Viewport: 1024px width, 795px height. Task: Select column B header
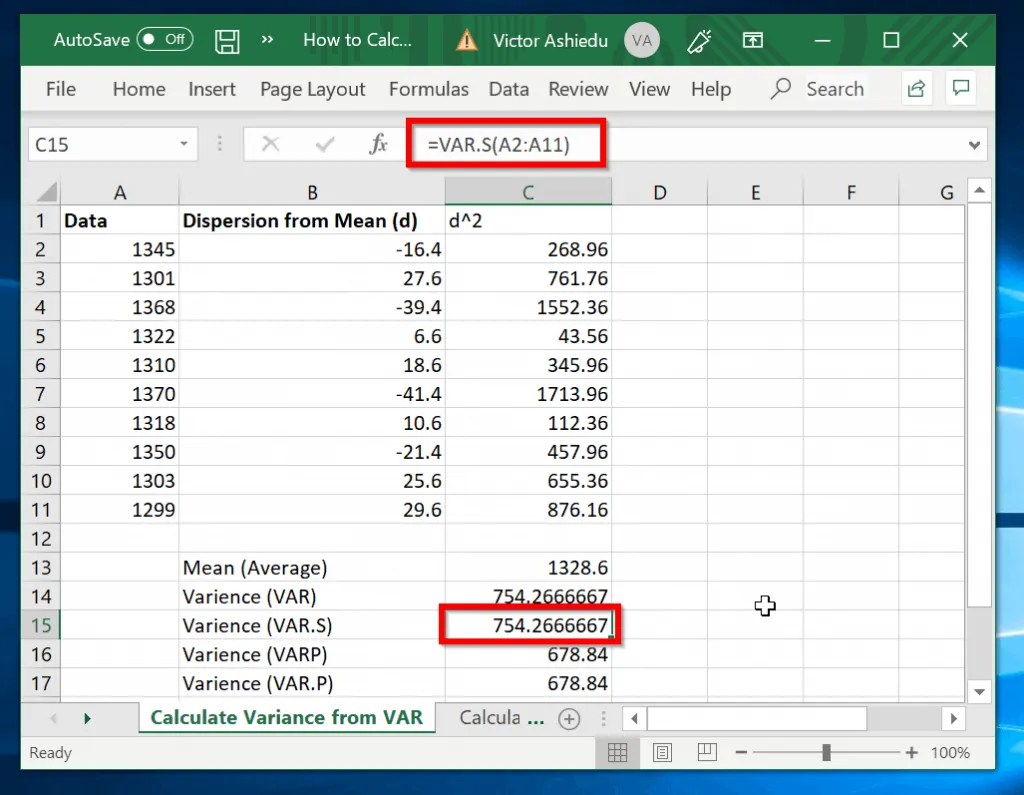pos(312,193)
